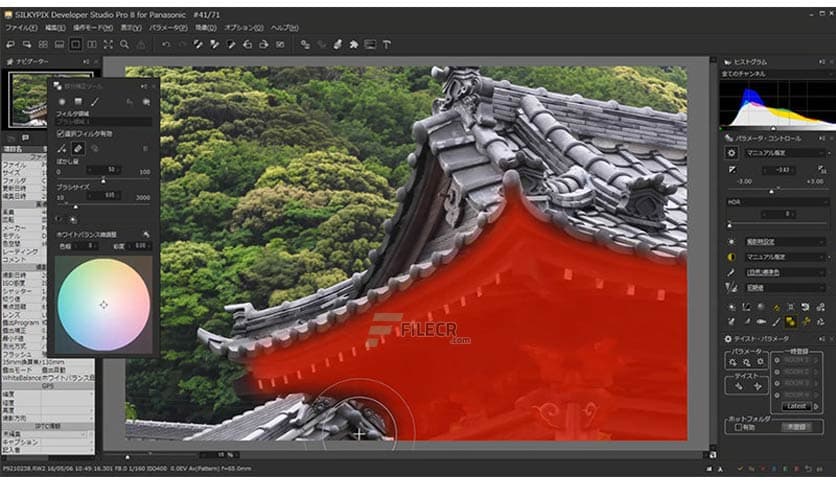Toggle the hot folder enable checkbox

(738, 427)
